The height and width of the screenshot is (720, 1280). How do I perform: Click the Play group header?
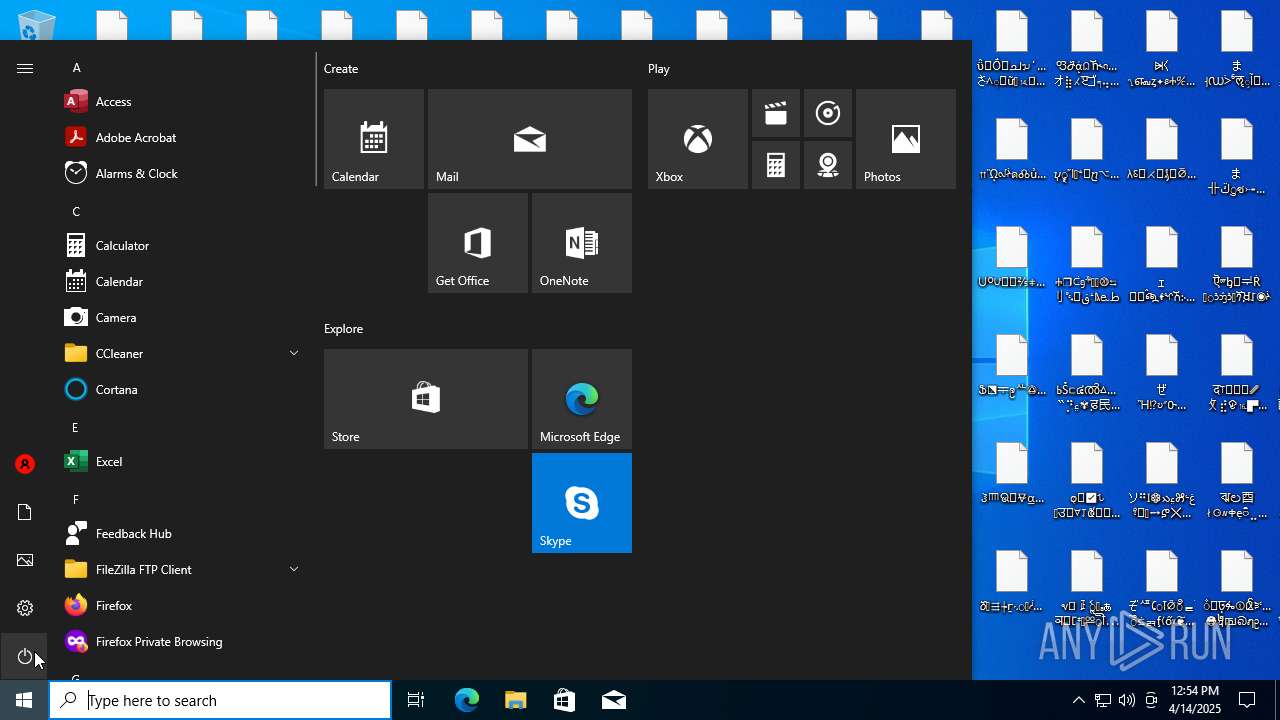659,68
